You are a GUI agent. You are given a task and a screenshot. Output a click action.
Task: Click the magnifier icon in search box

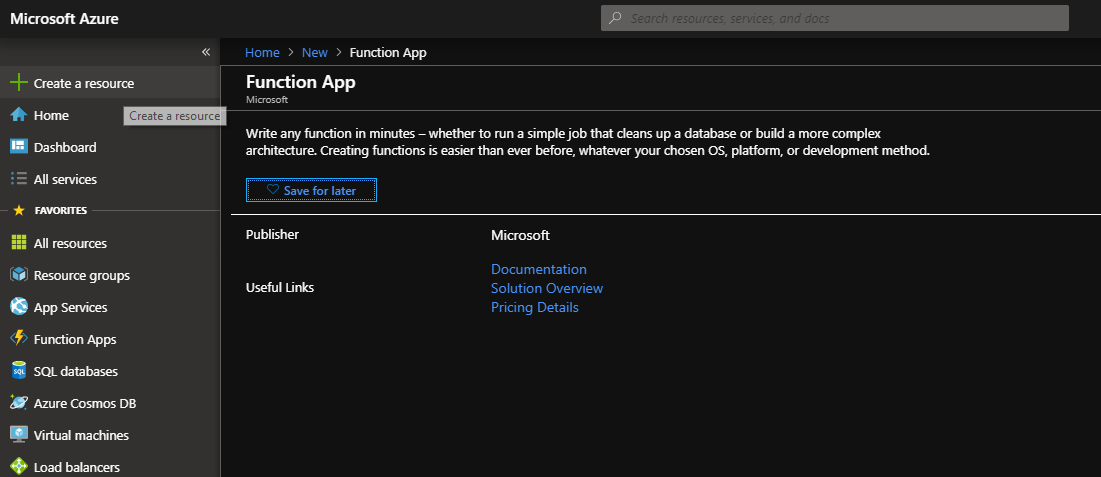click(615, 18)
